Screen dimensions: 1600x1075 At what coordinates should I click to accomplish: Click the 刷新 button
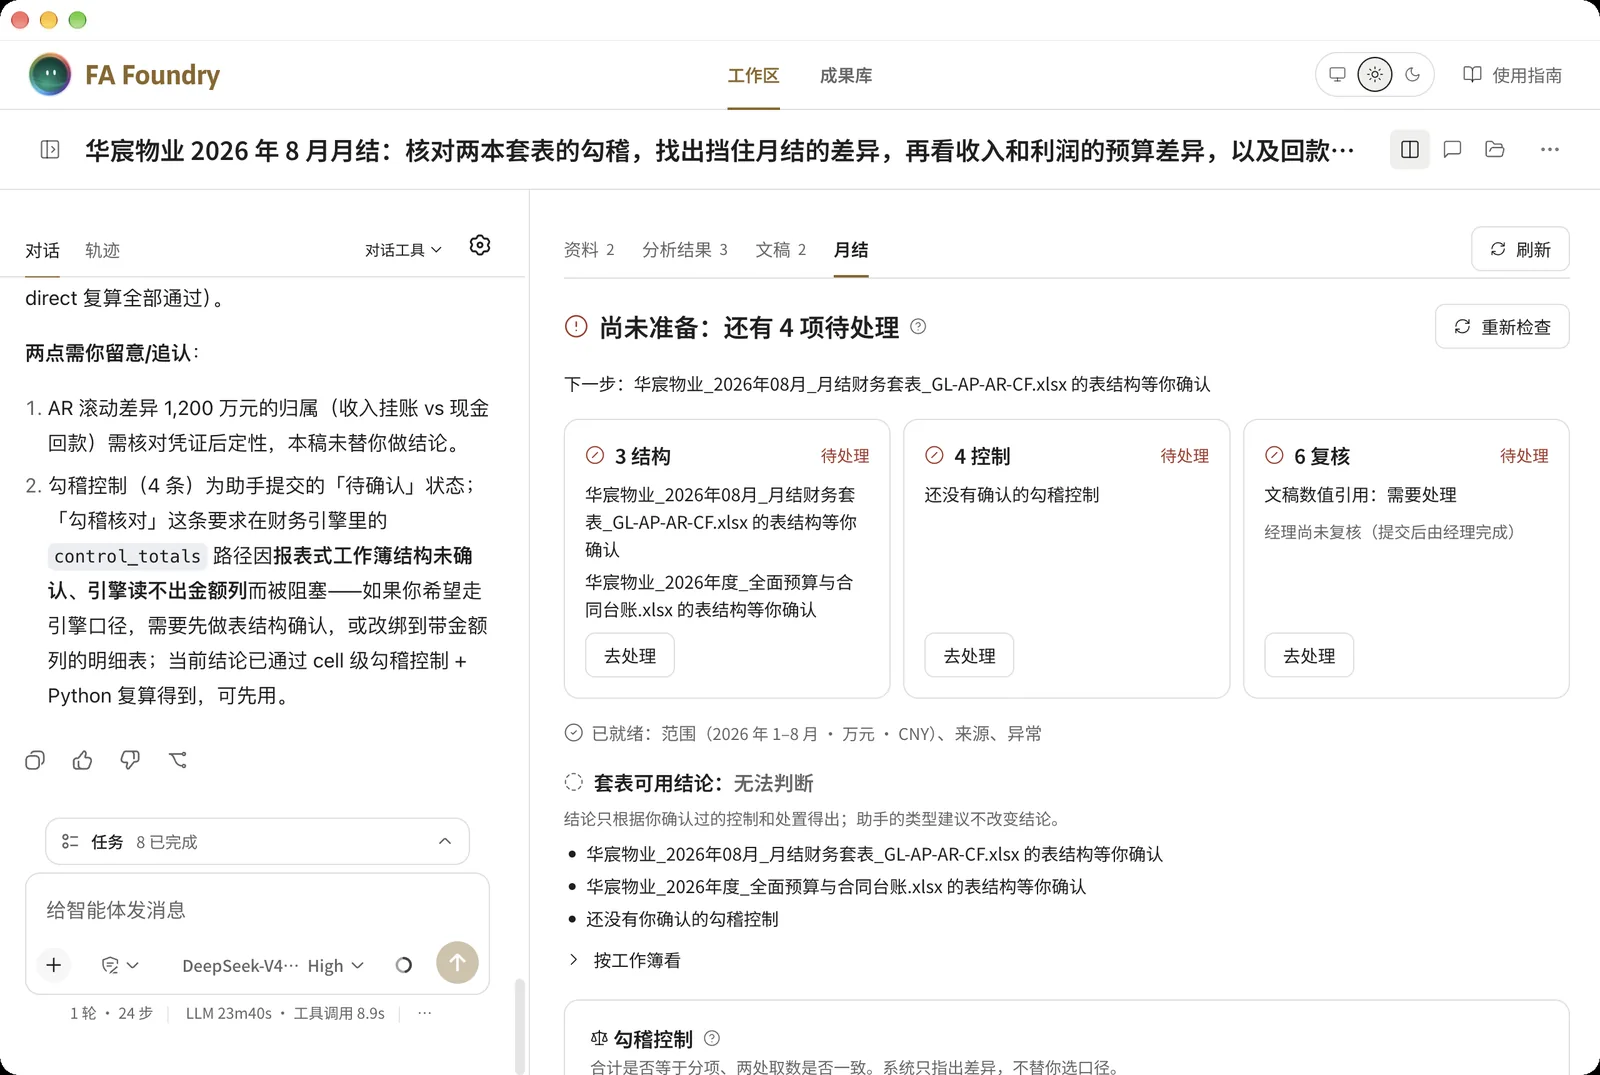click(x=1520, y=249)
